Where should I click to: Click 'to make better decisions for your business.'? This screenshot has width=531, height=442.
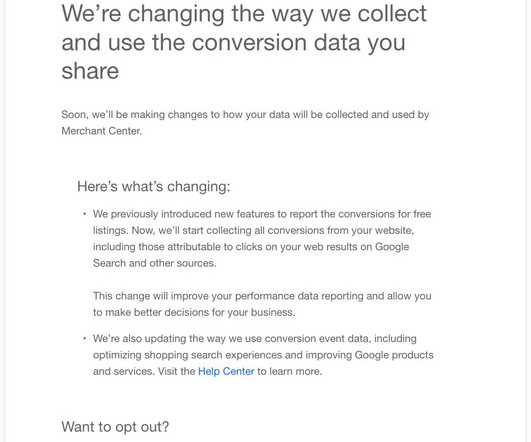click(194, 312)
